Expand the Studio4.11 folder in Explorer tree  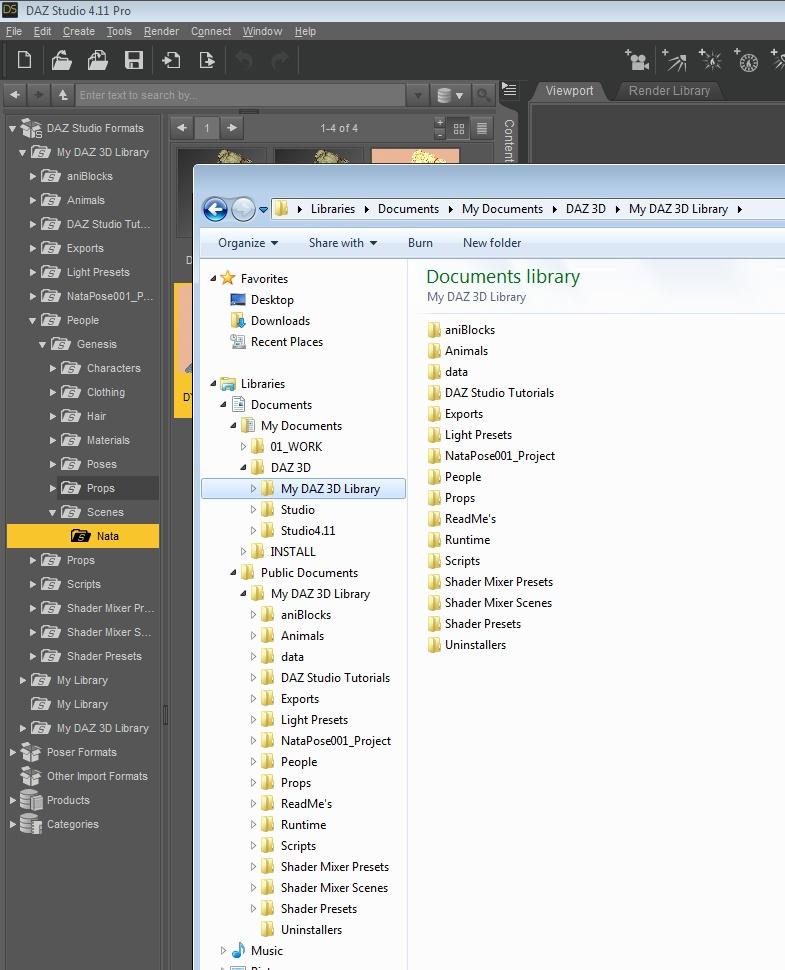coord(253,530)
